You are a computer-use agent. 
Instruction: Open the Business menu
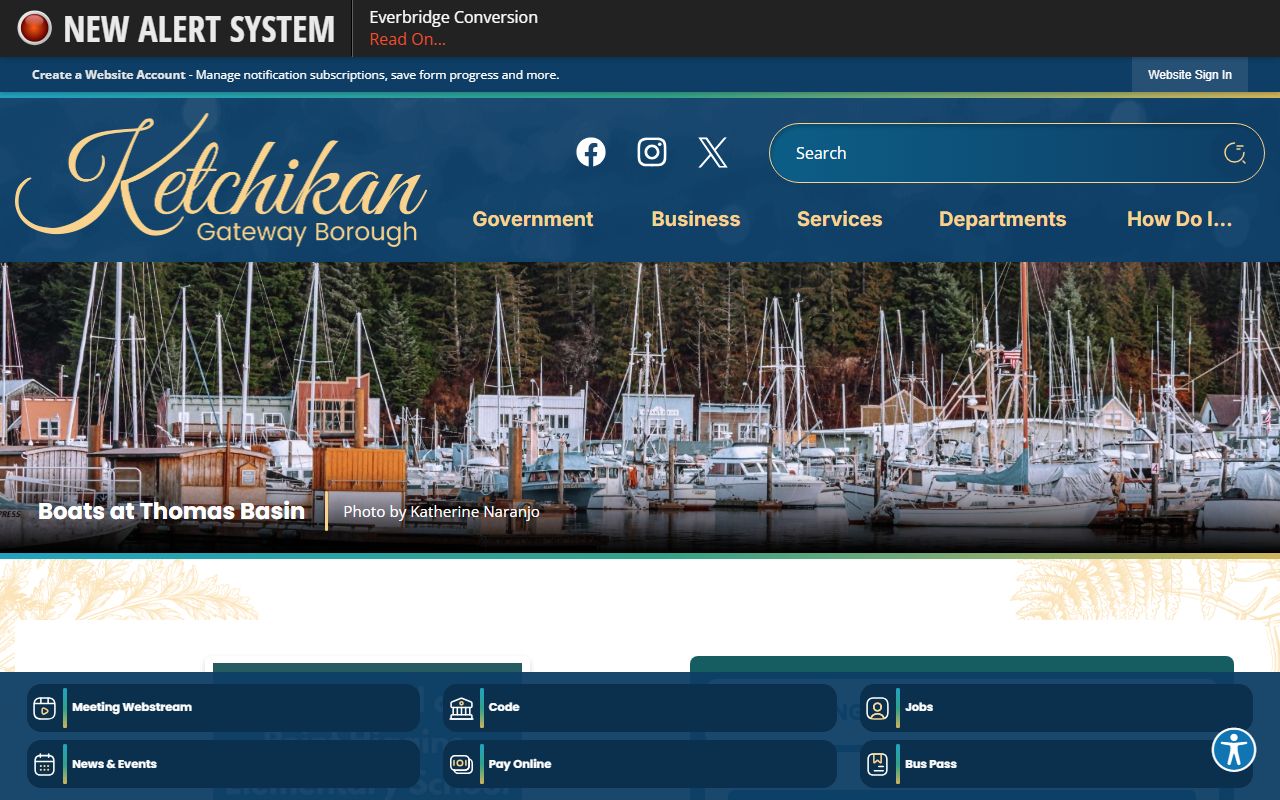tap(696, 219)
